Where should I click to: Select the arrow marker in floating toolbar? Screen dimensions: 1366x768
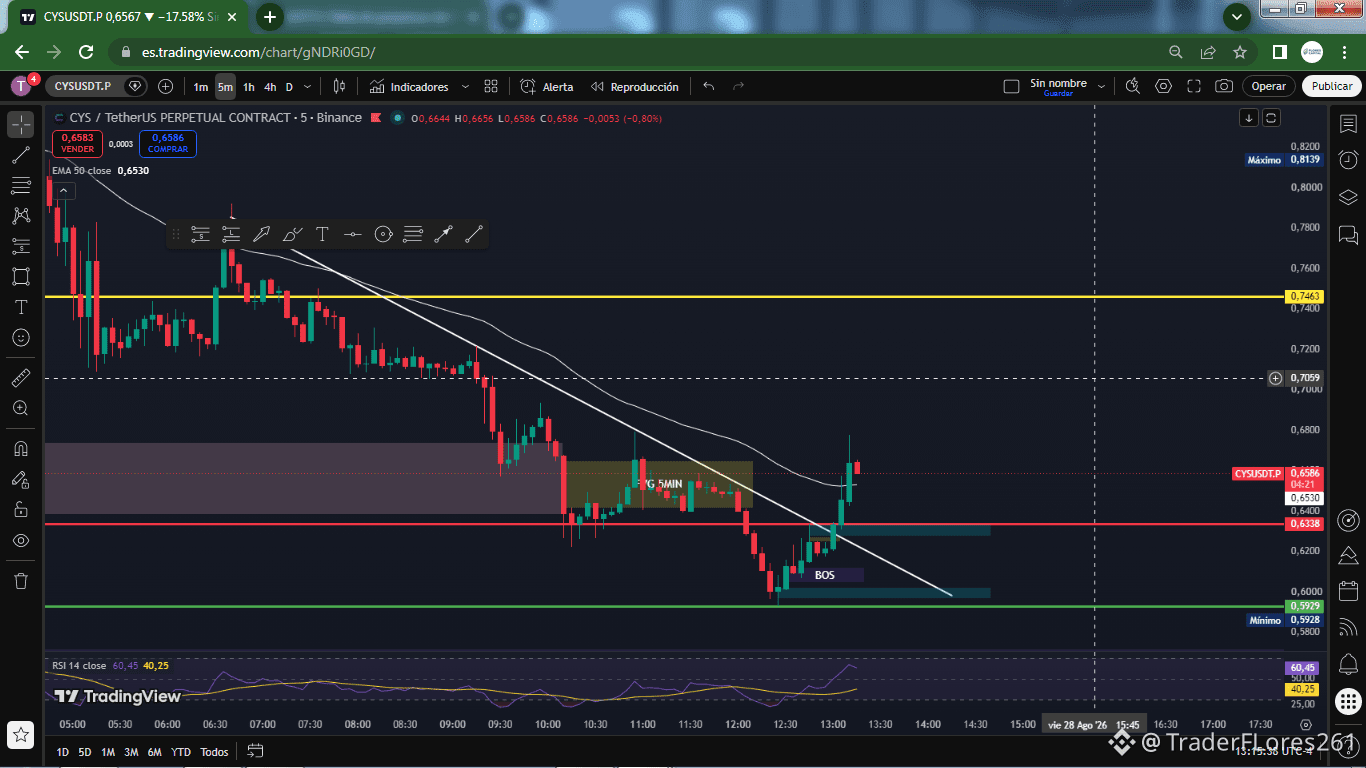click(261, 235)
